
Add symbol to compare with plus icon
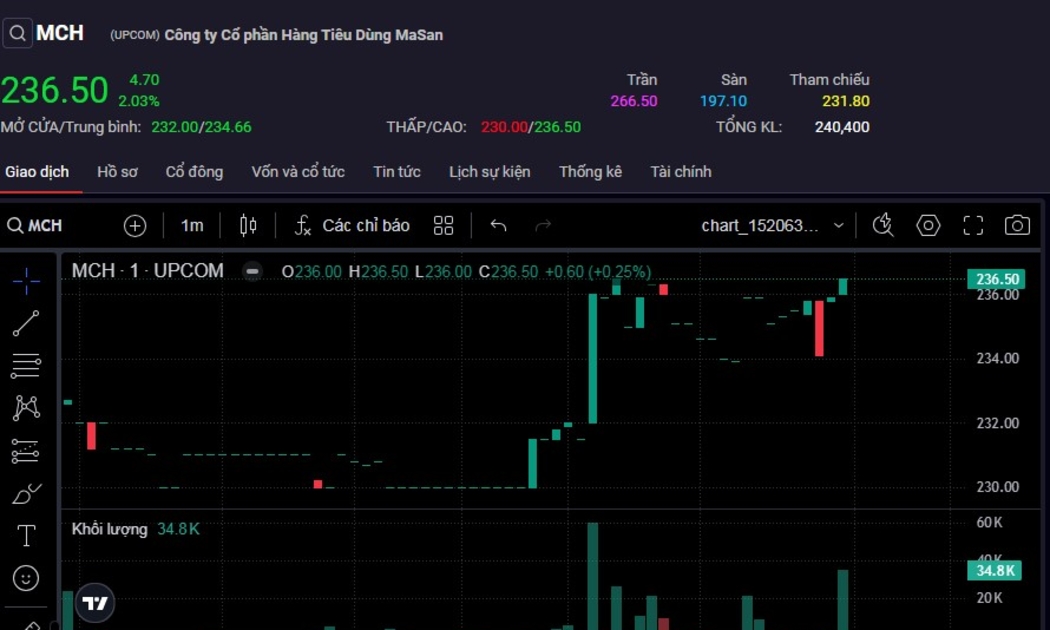[135, 226]
